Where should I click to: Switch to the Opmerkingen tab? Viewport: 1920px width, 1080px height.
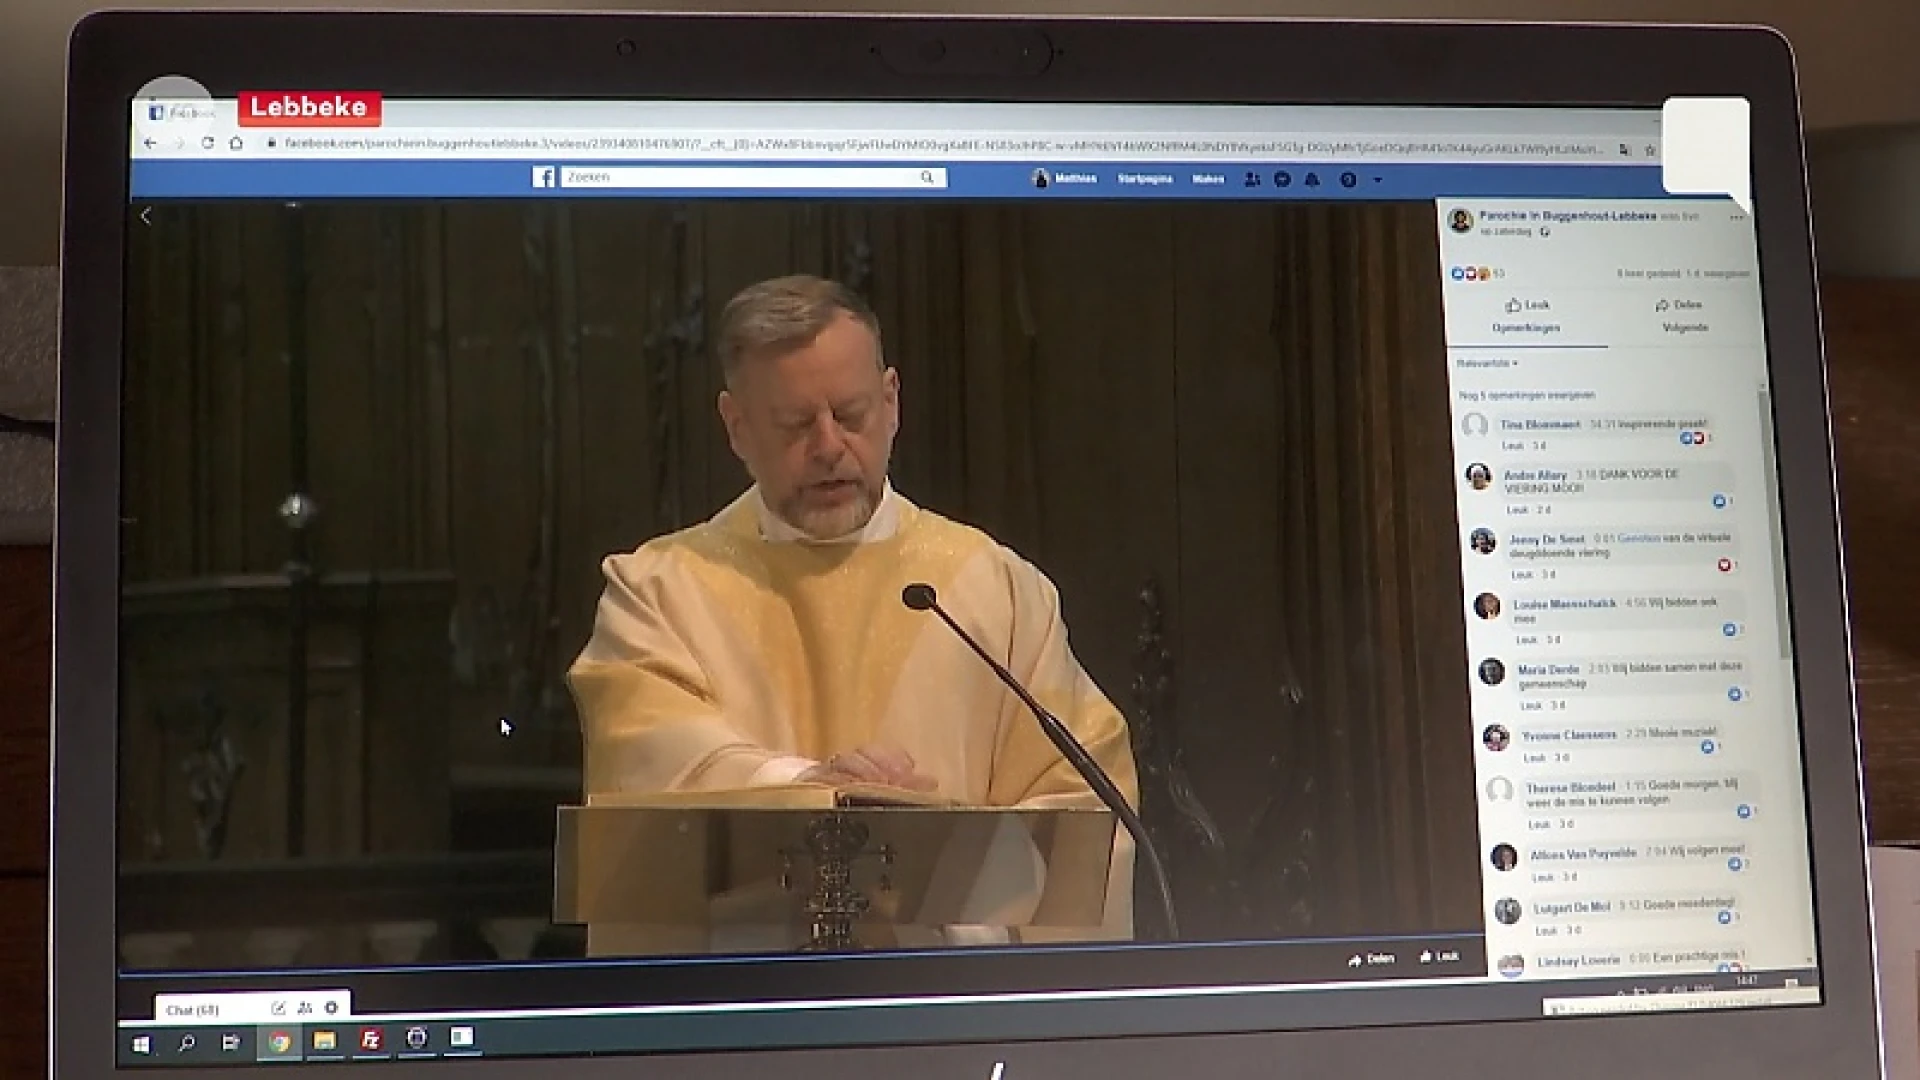[x=1526, y=328]
